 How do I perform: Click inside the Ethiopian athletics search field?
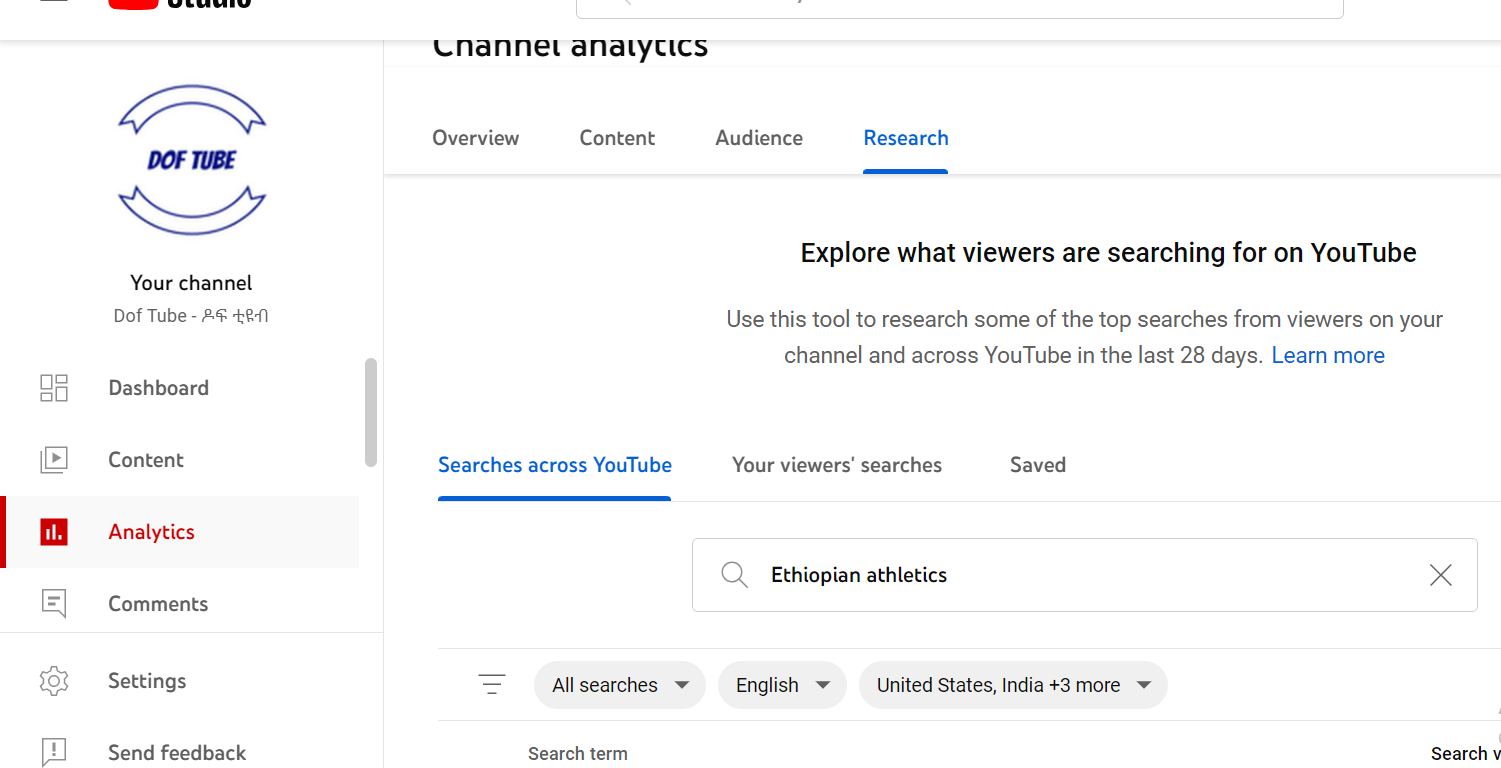point(1085,575)
